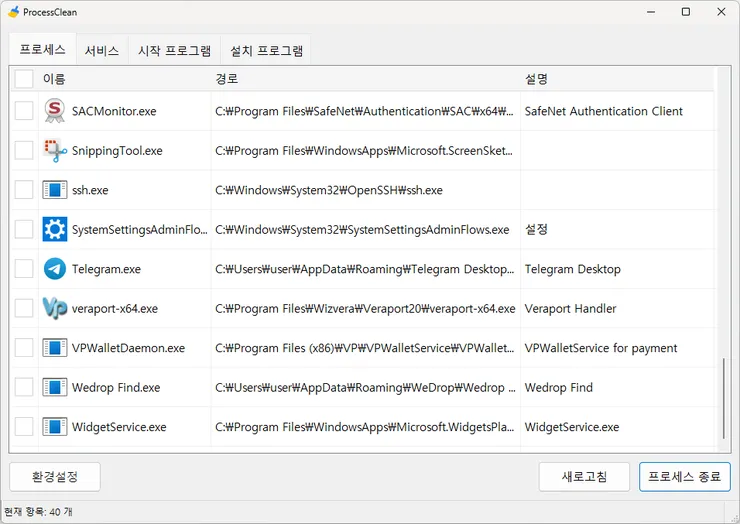Check the SACMonitor.exe row checkbox
Screen dimensions: 740x524
pyautogui.click(x=24, y=111)
